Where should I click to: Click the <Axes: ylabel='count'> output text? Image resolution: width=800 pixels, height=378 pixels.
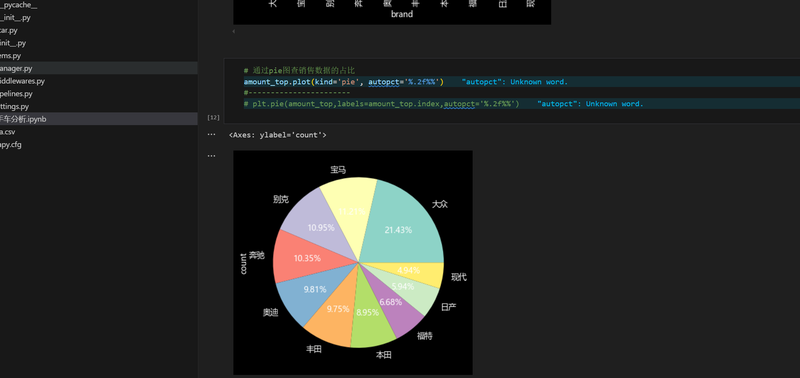click(x=278, y=135)
